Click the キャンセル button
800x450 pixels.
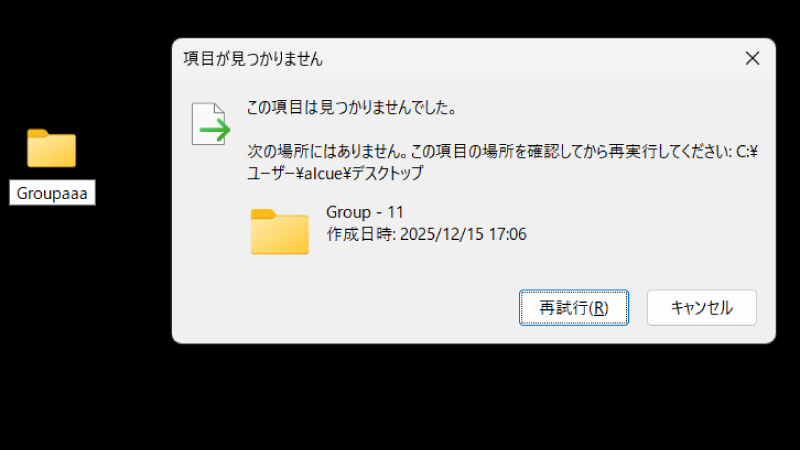(702, 308)
